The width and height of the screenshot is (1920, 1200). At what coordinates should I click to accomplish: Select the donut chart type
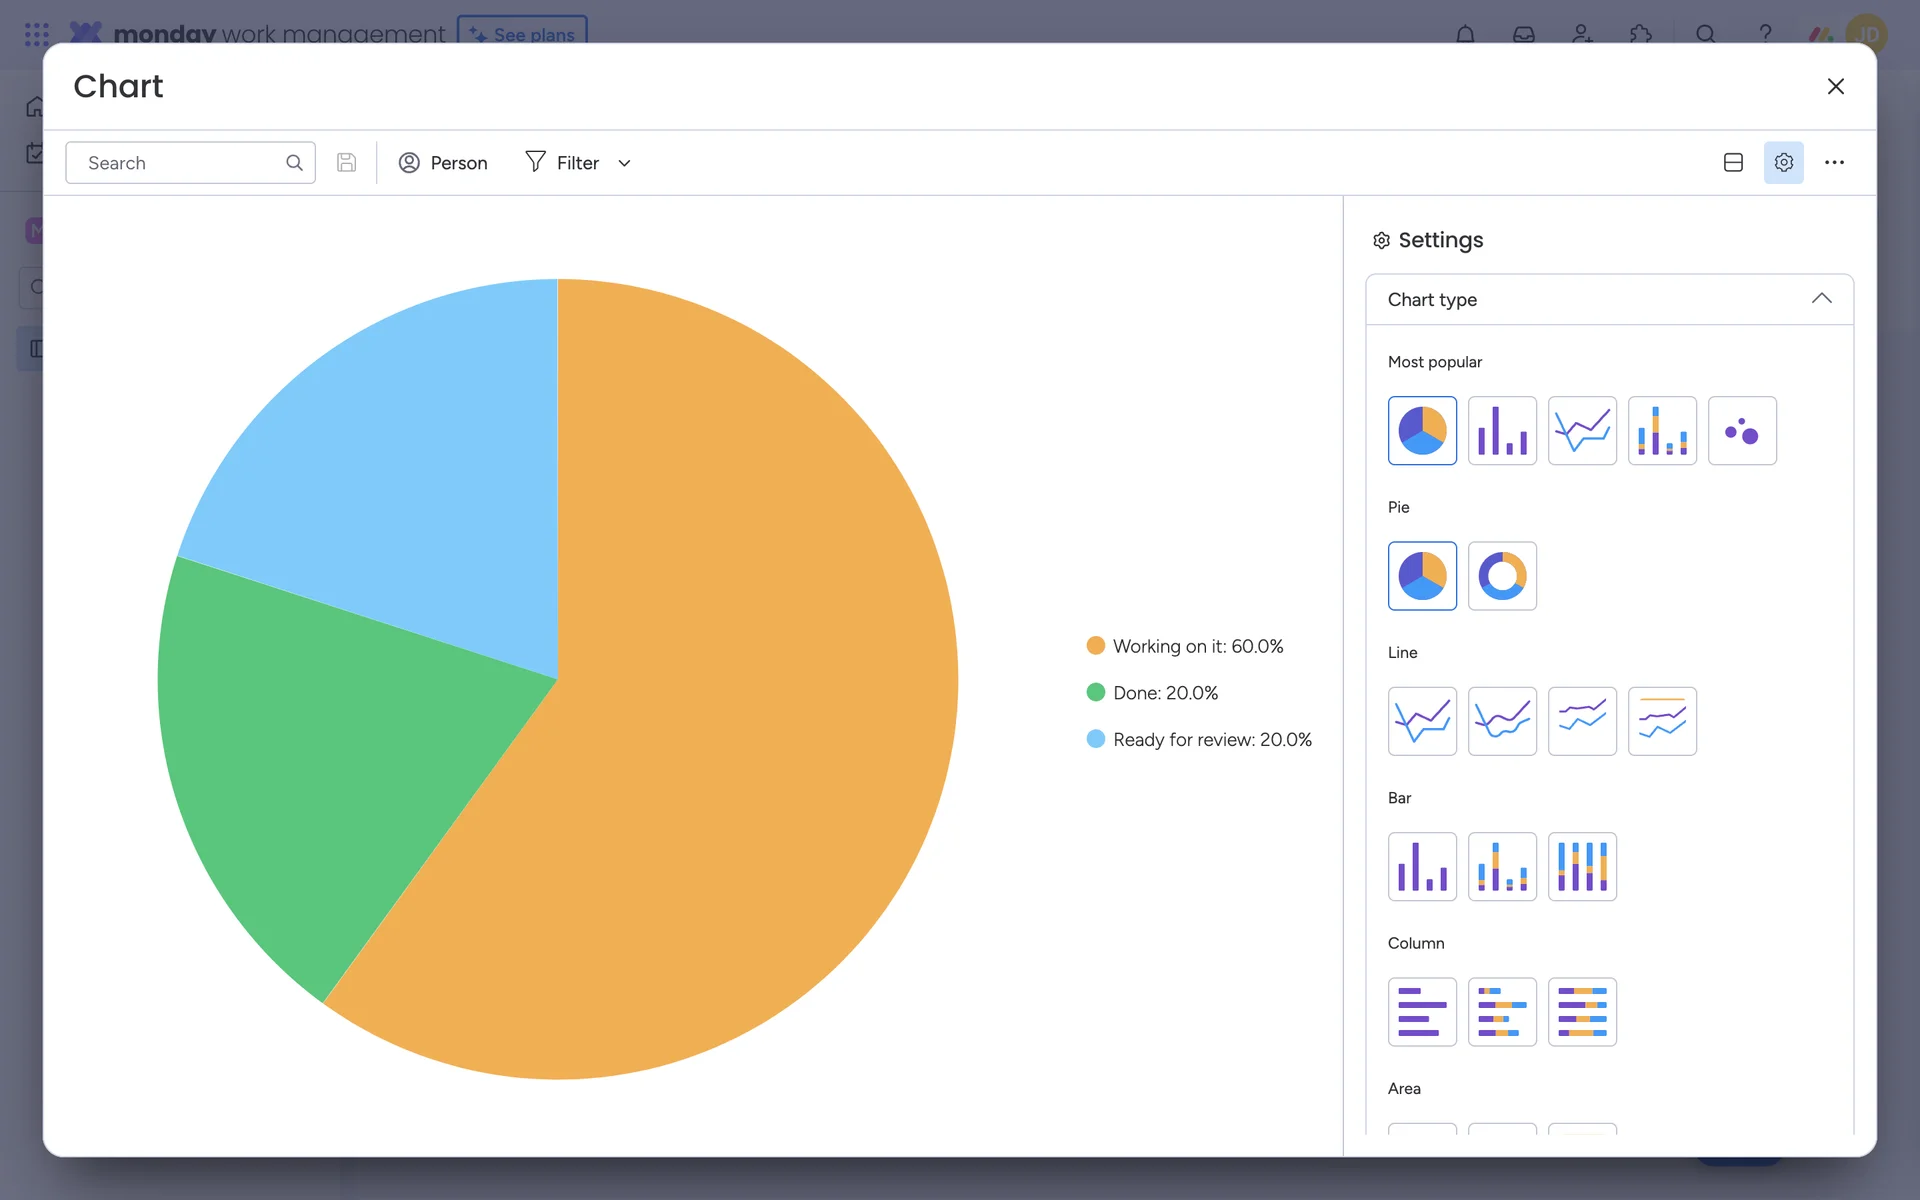pos(1502,576)
